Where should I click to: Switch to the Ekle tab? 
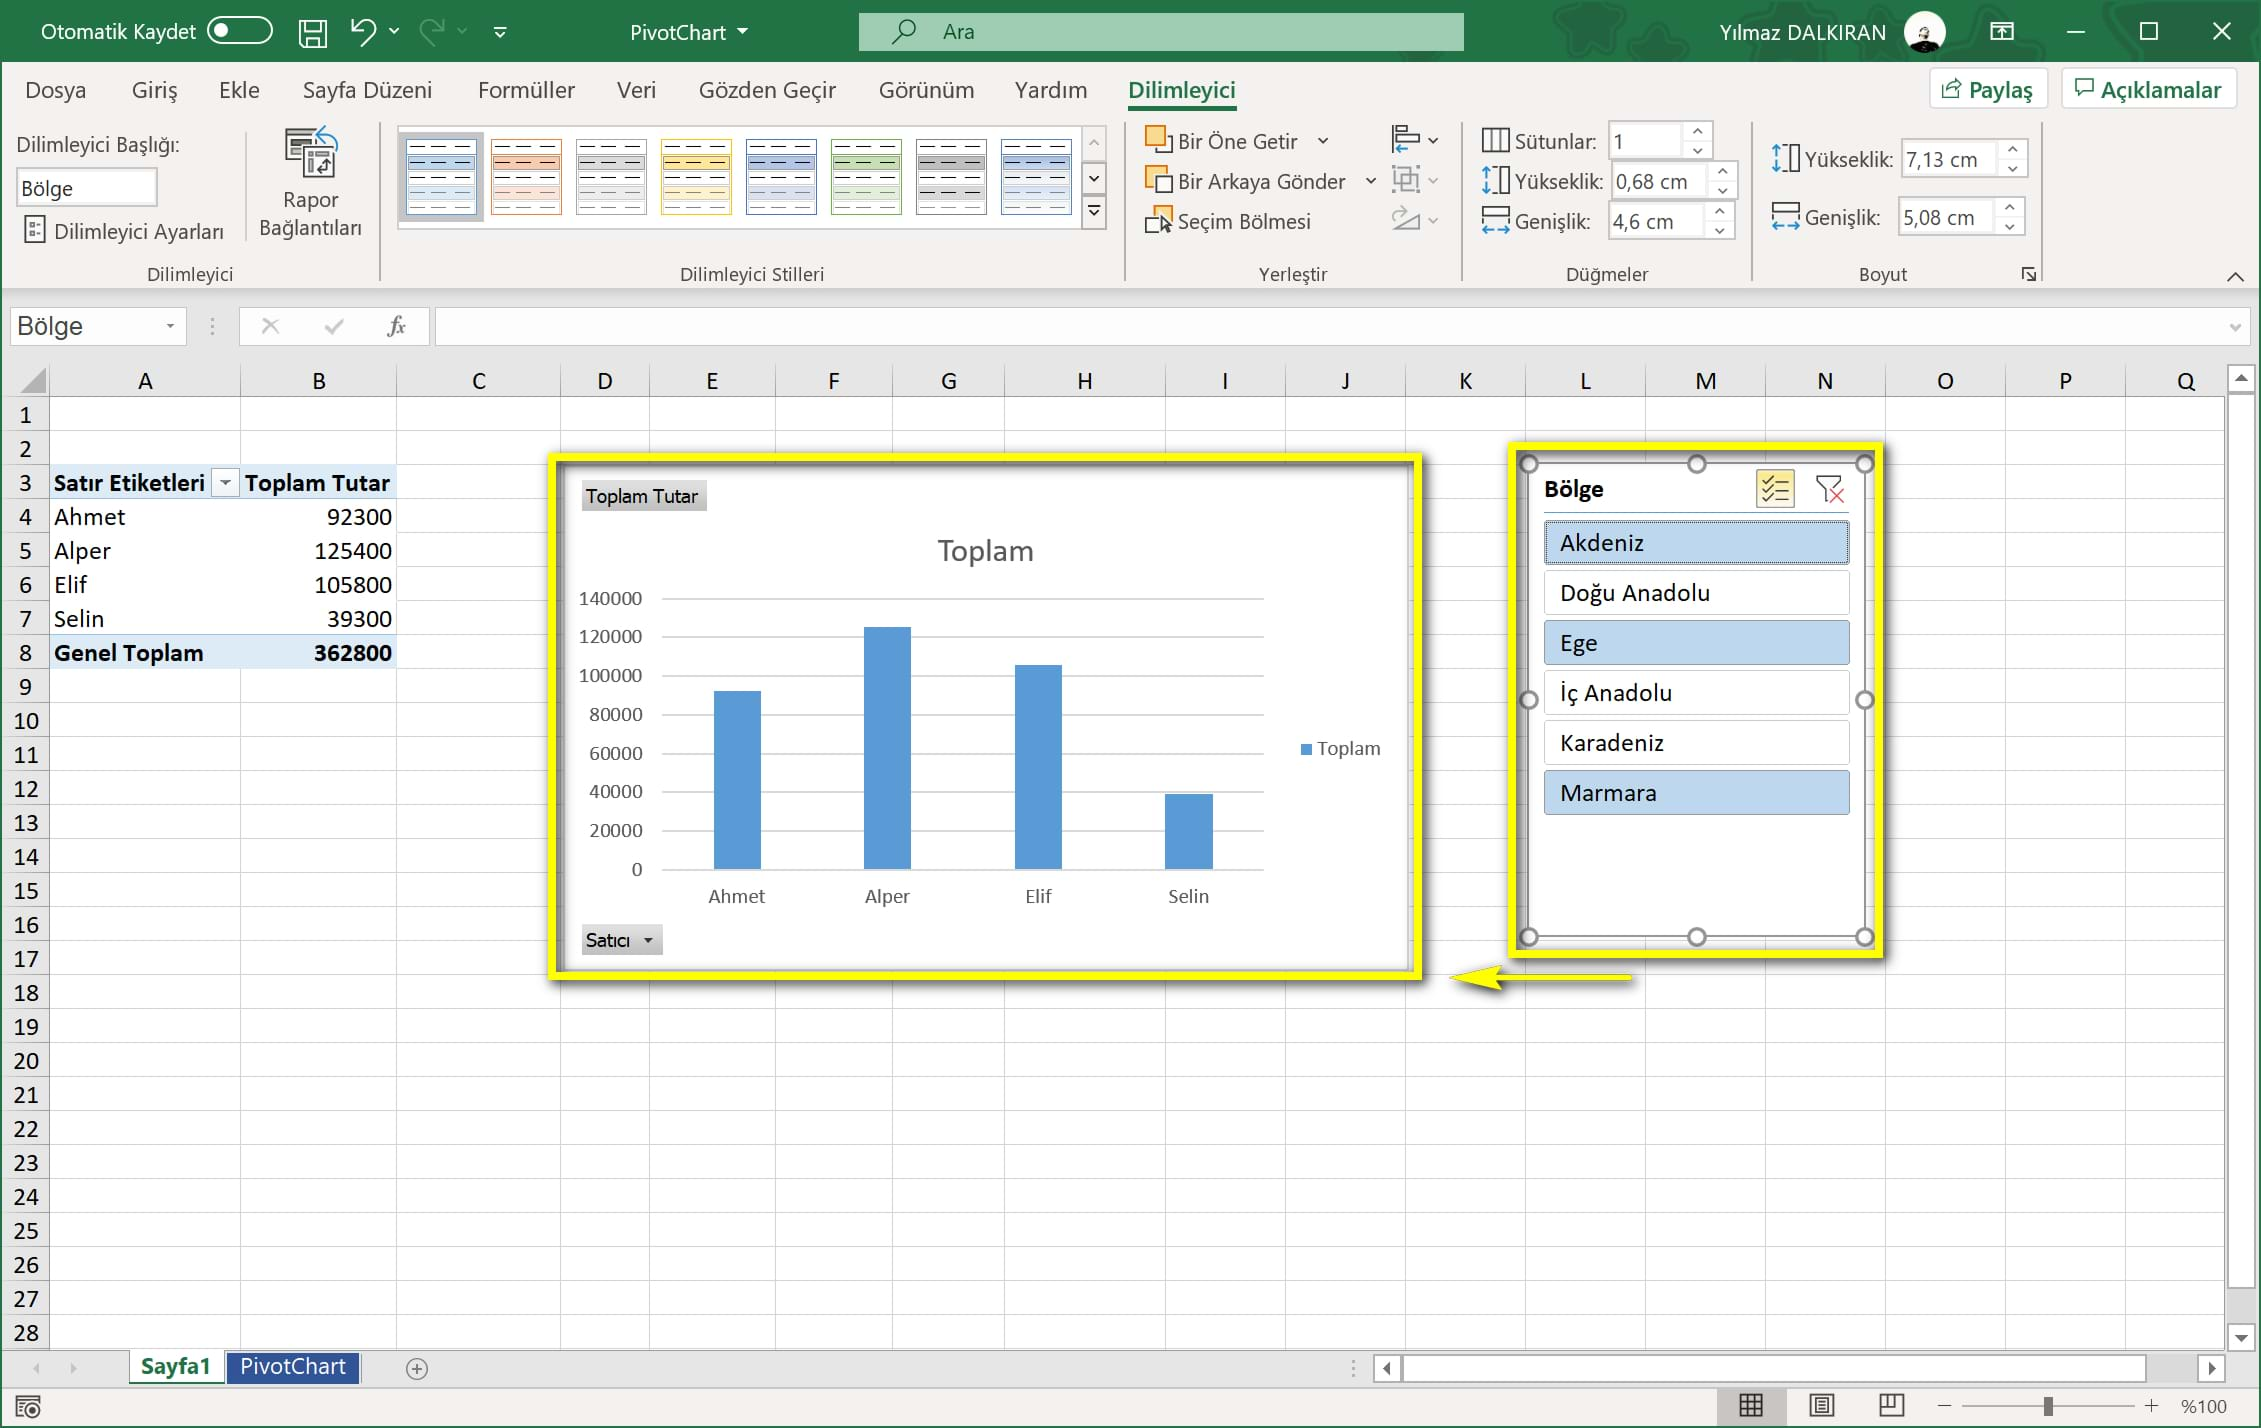tap(239, 90)
